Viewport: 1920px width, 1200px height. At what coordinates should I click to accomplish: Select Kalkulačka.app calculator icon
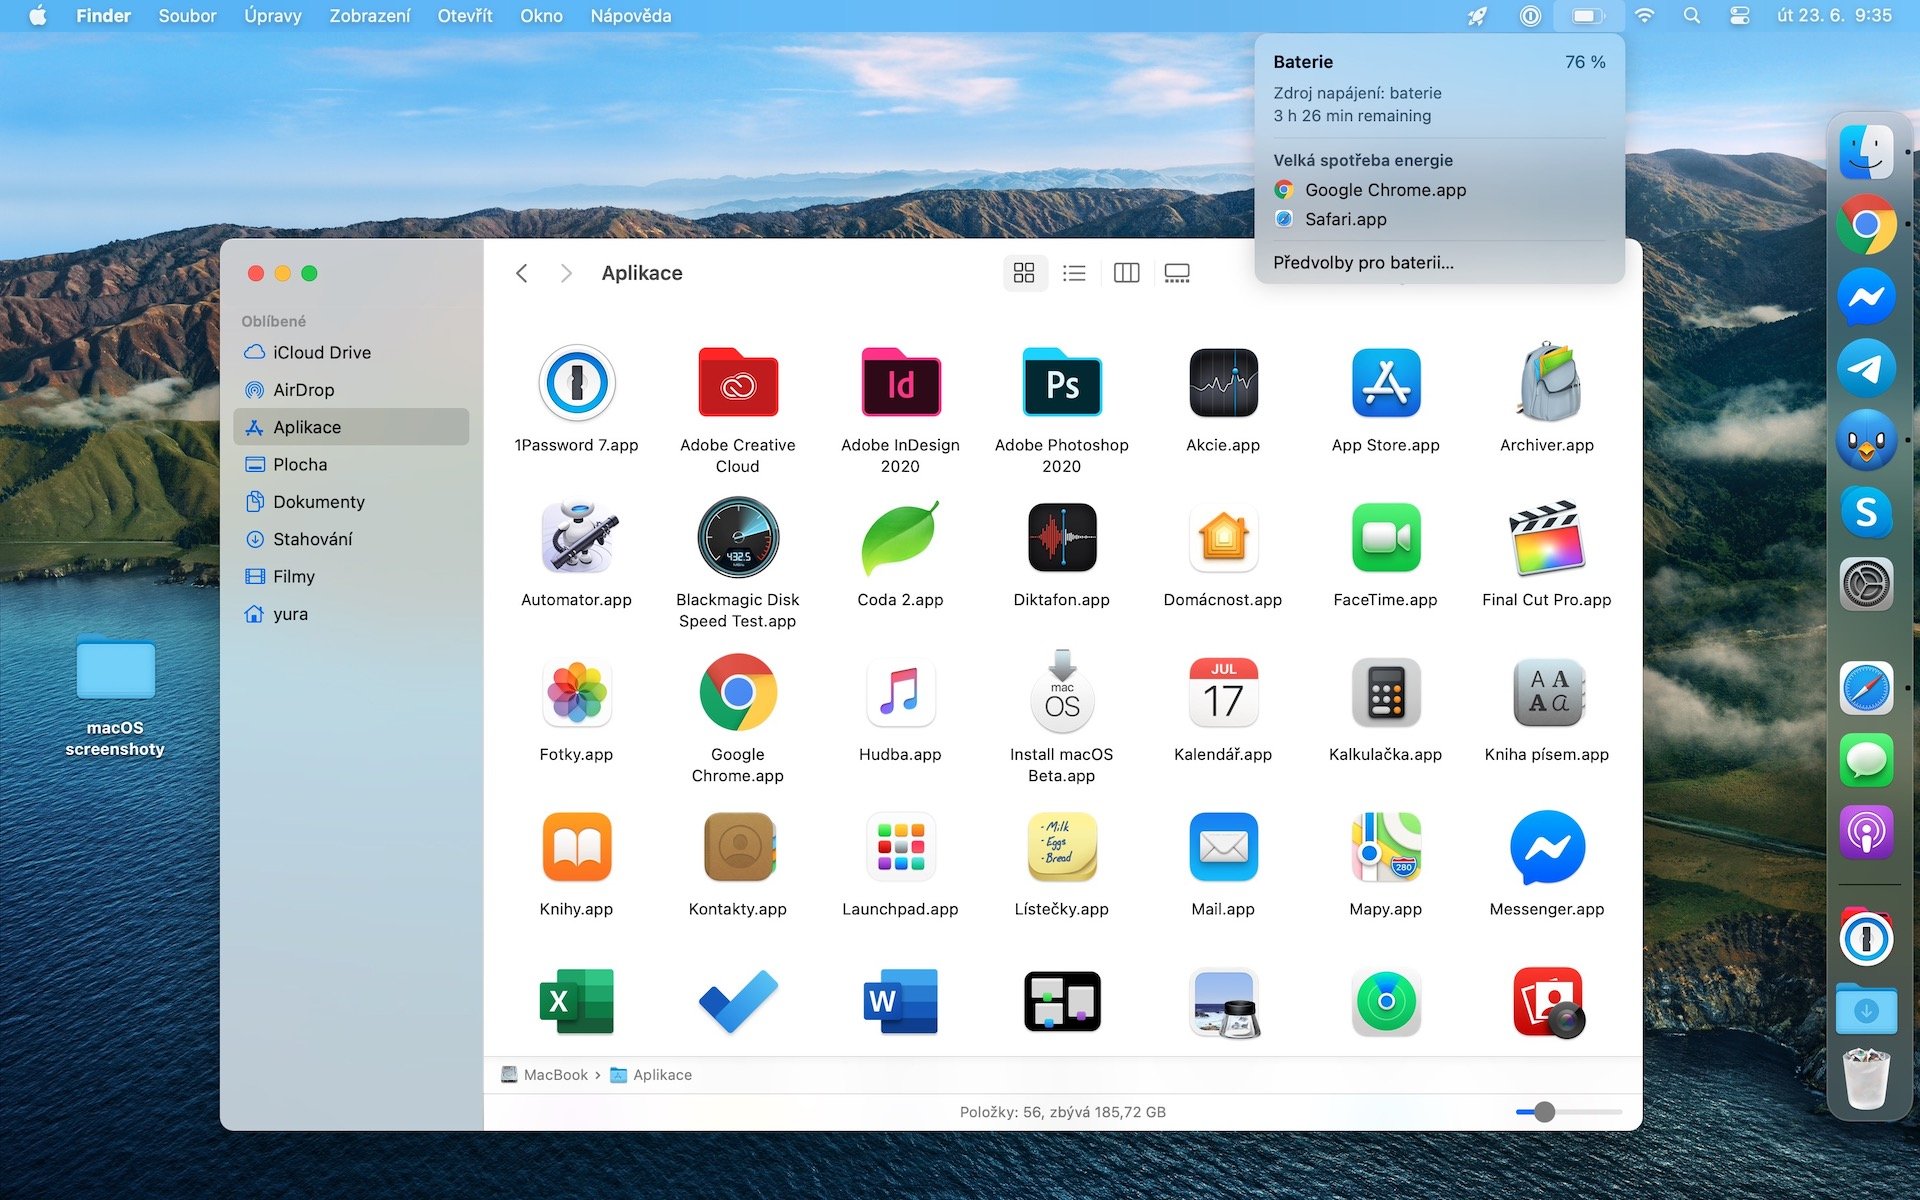pyautogui.click(x=1385, y=692)
